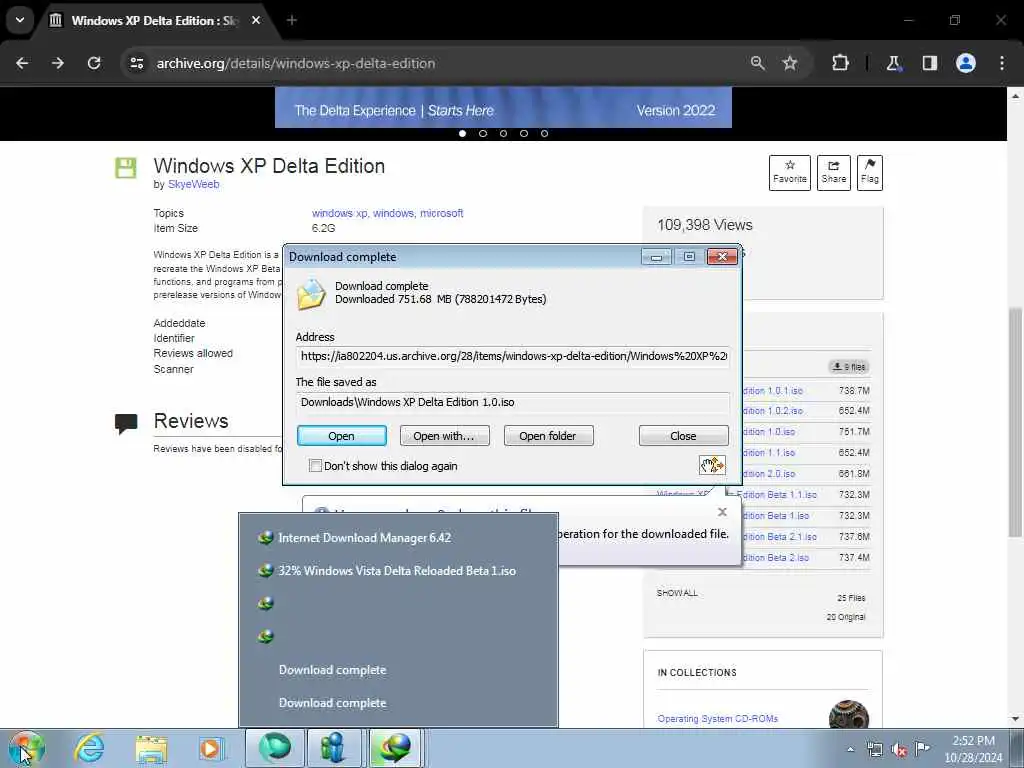Click the file saved as path field

pyautogui.click(x=513, y=402)
